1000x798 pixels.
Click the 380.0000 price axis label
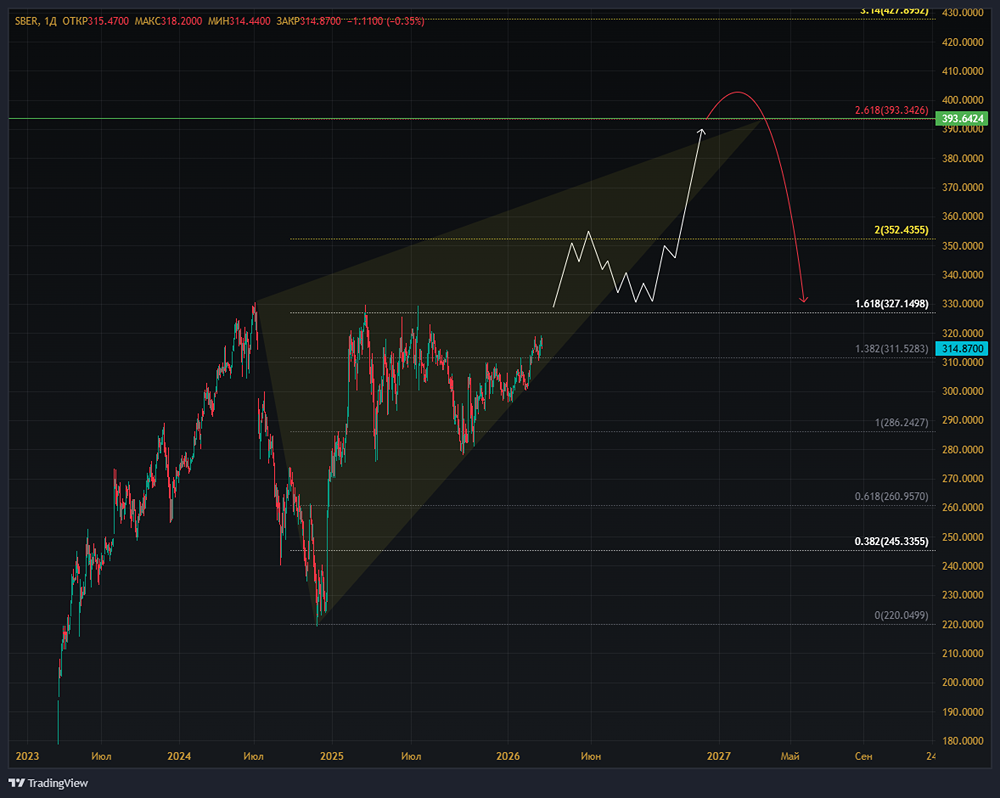pyautogui.click(x=962, y=158)
